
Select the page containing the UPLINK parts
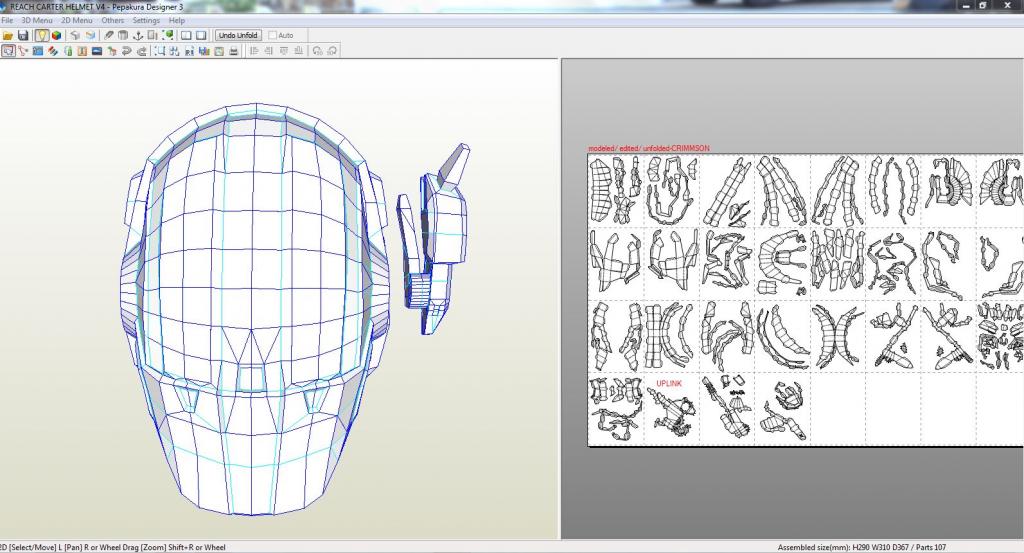672,409
